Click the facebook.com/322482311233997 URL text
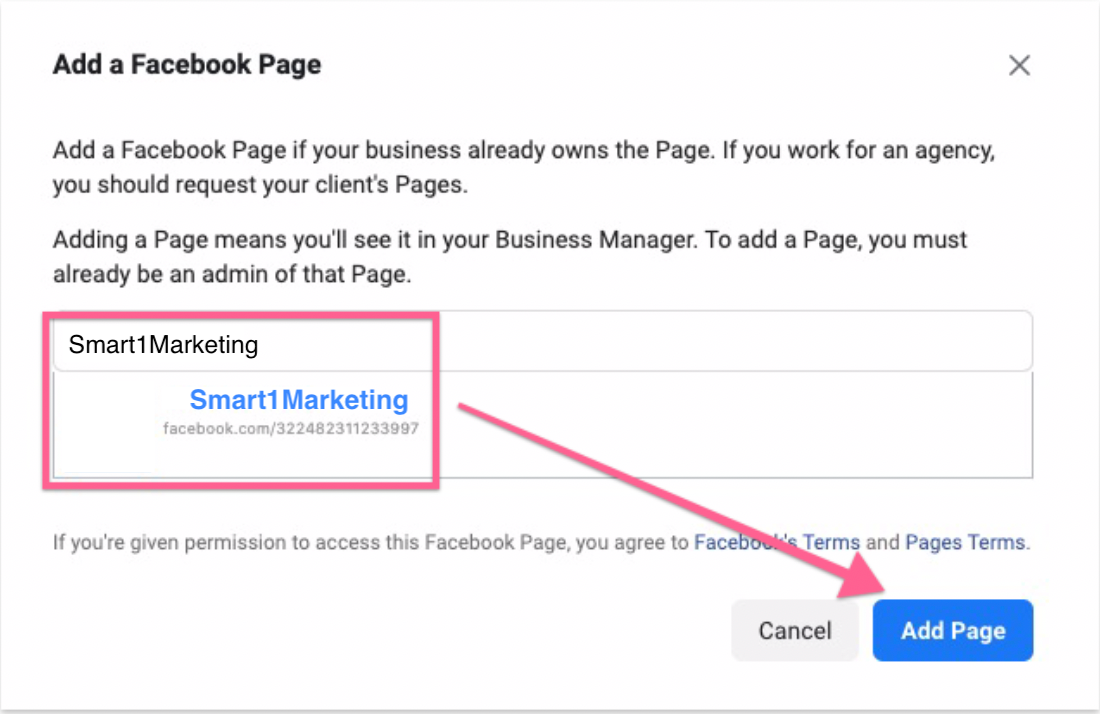 click(290, 428)
